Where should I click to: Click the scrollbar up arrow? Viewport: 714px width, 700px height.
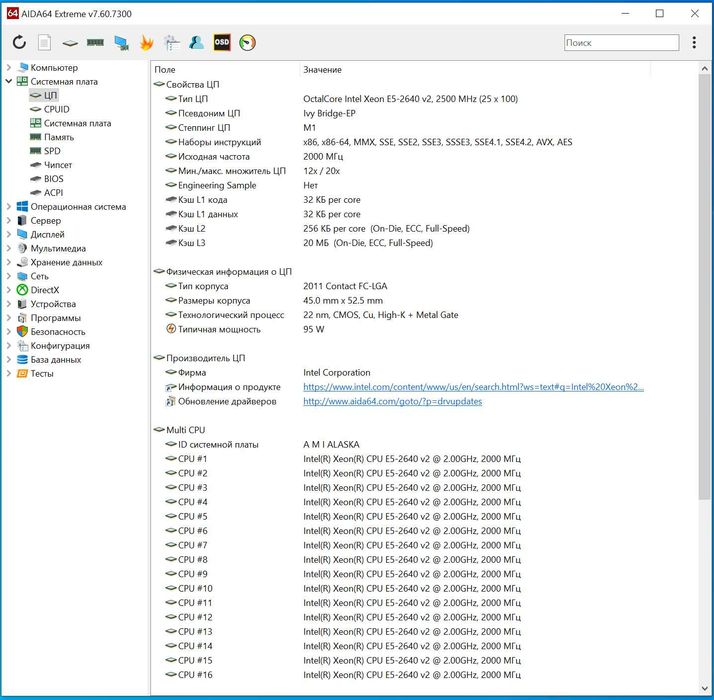704,69
